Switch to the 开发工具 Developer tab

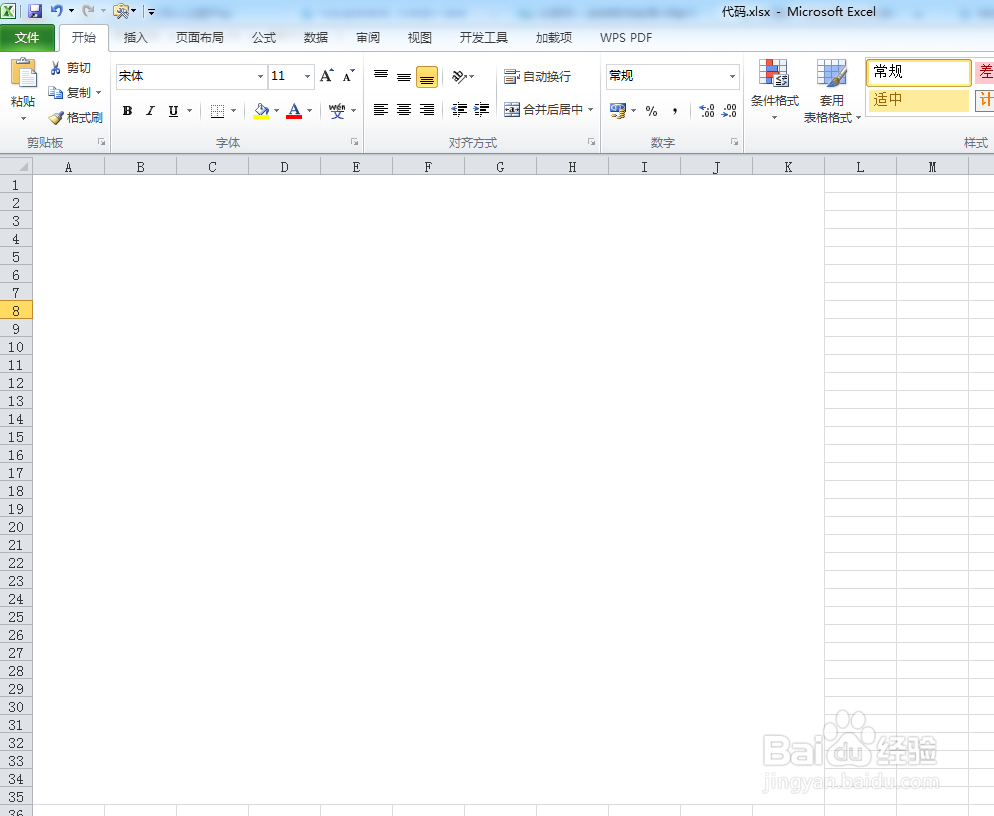[484, 38]
